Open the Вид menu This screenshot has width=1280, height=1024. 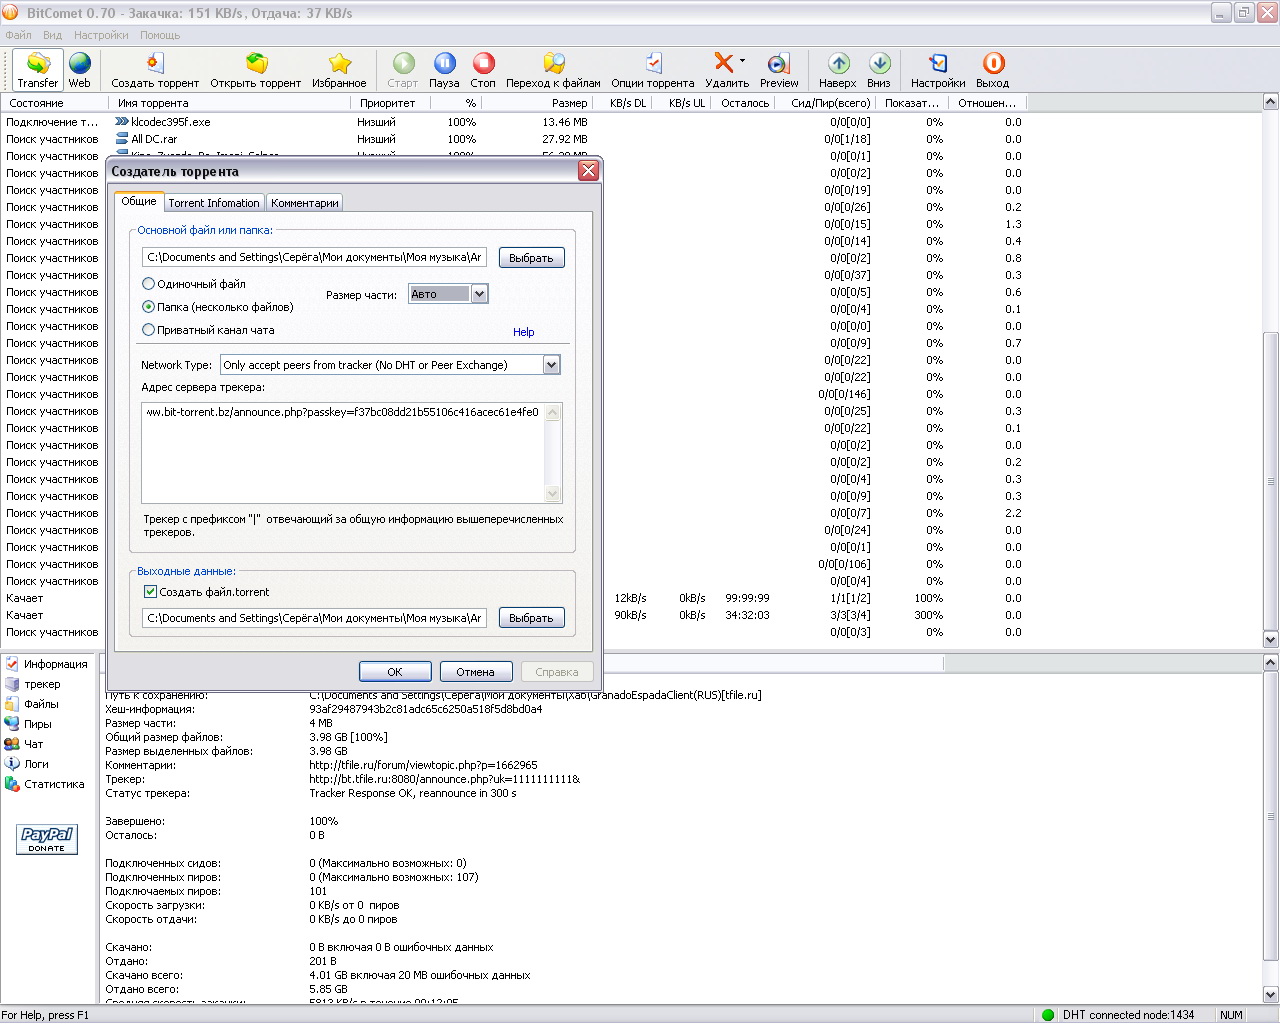coord(52,35)
